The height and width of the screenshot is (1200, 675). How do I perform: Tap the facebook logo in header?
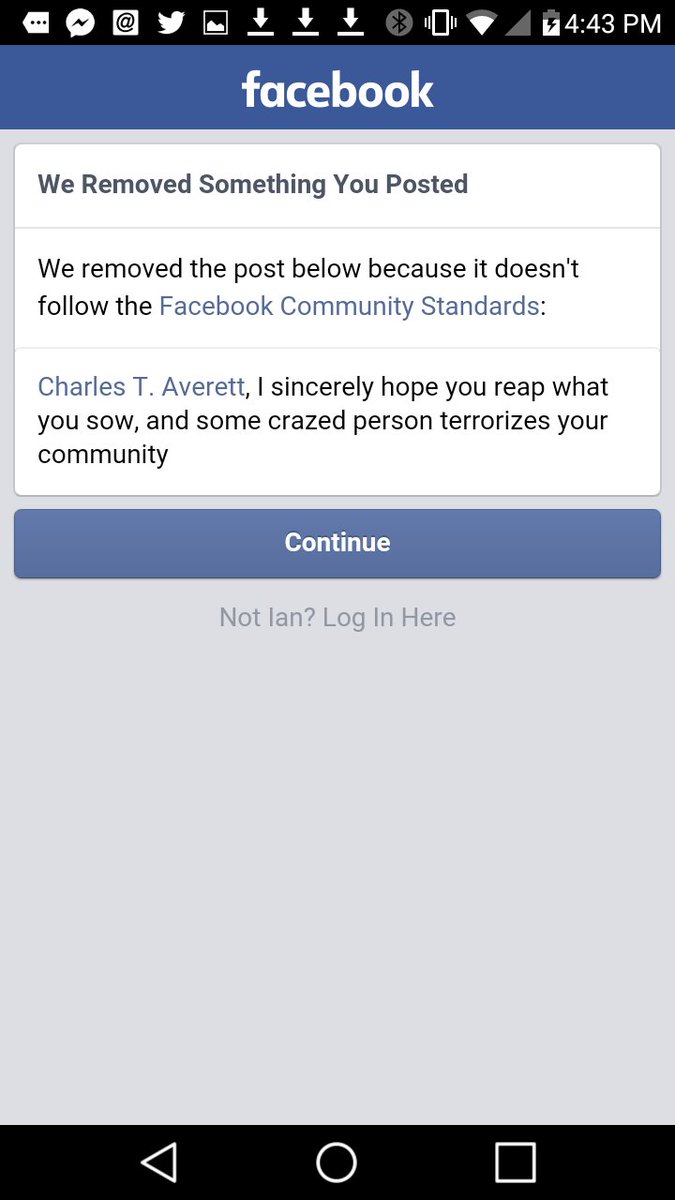pos(337,89)
